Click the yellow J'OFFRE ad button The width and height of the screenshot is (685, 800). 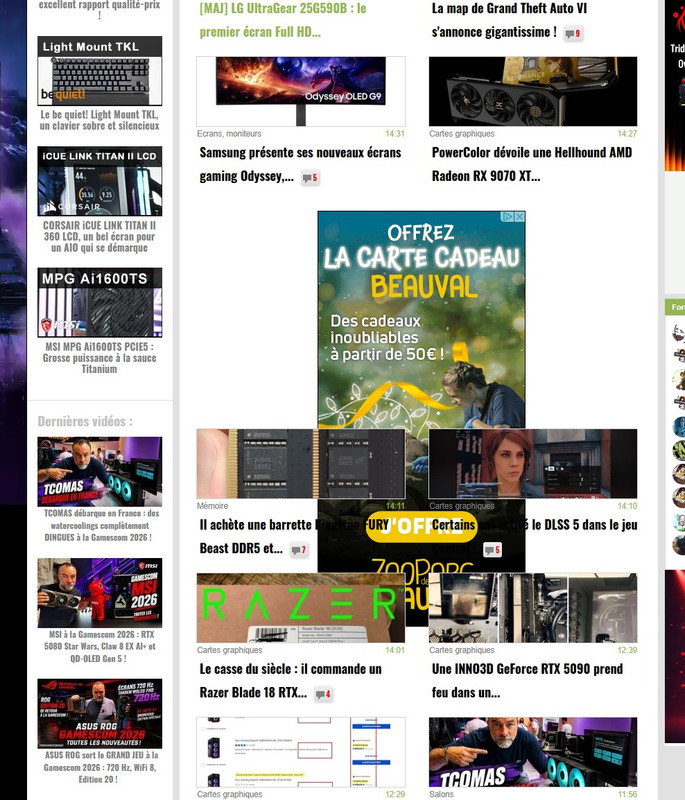click(x=422, y=527)
